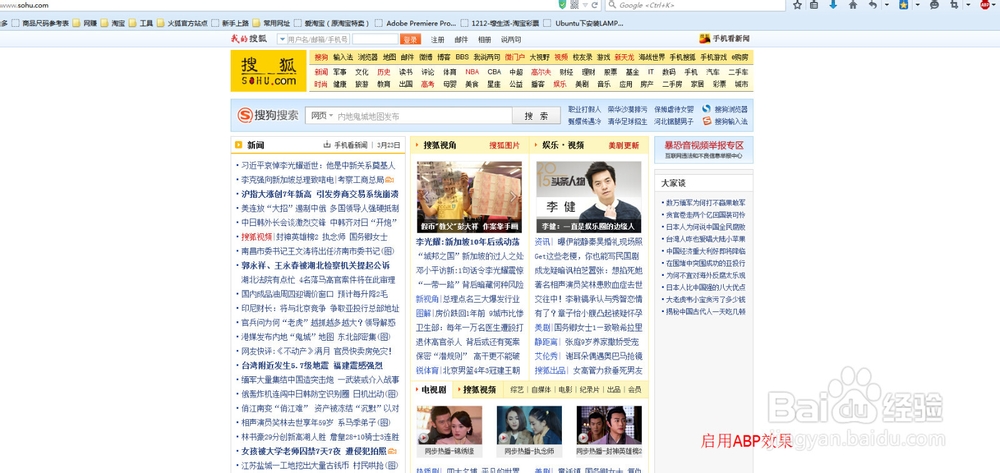Expand the dropdown next to undo arrow
Screen dimensions: 1000x473
click(886, 5)
